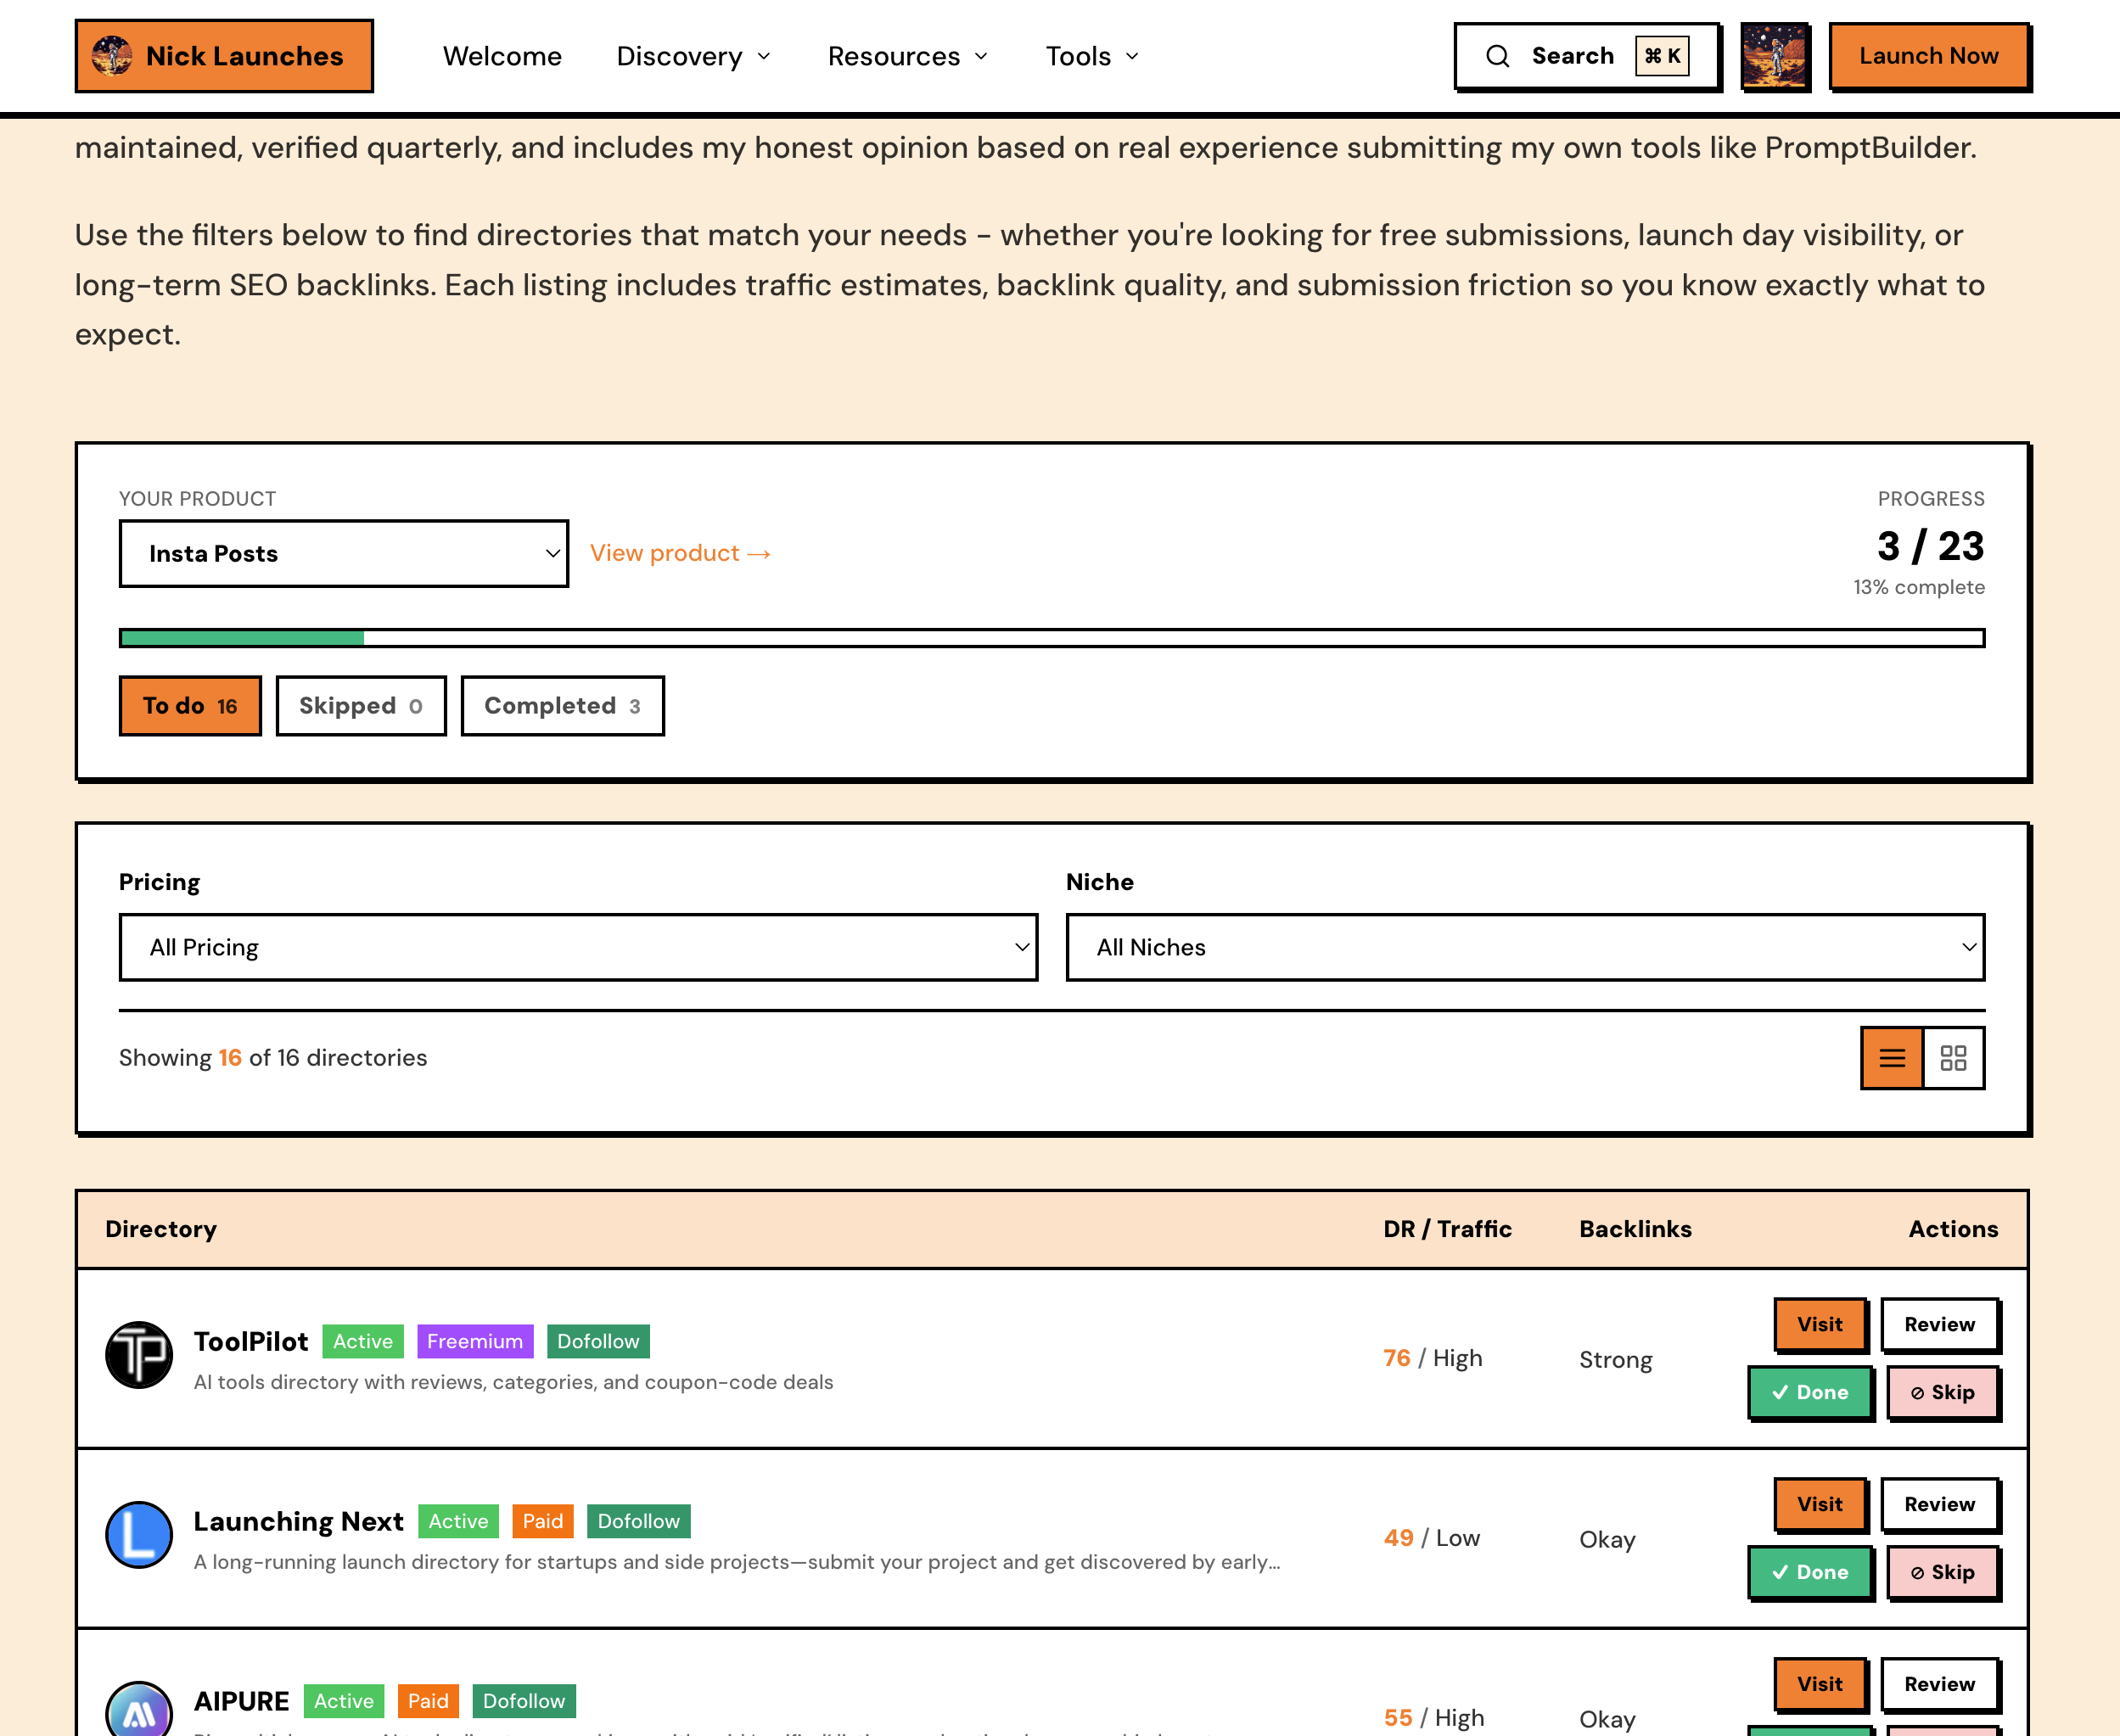Skip the ToolPilot directory
The height and width of the screenshot is (1736, 2120).
click(1942, 1392)
